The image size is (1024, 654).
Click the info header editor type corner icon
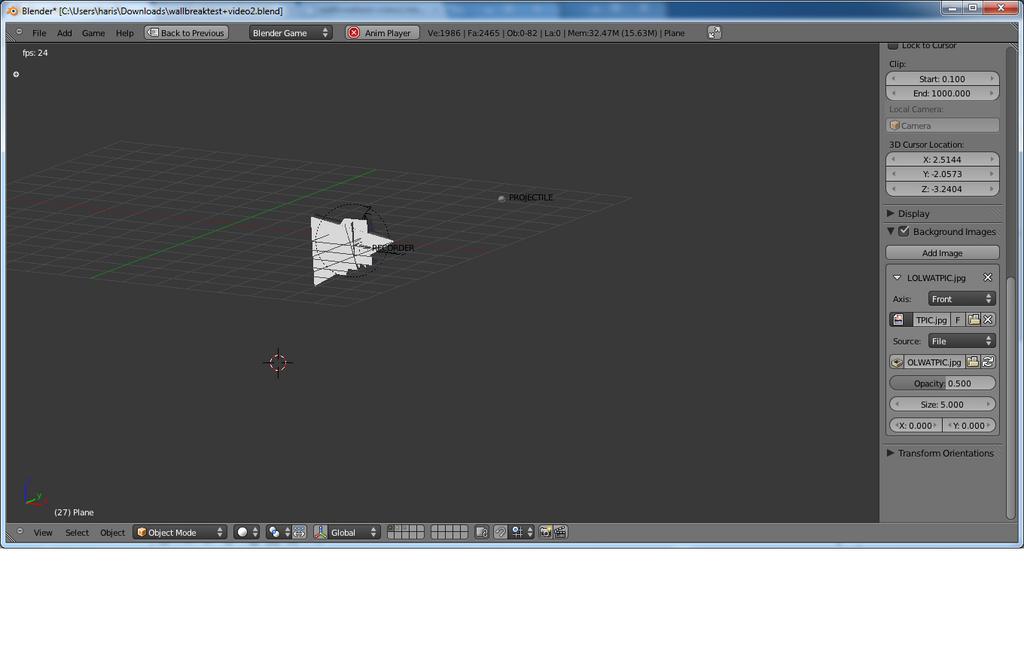click(19, 32)
